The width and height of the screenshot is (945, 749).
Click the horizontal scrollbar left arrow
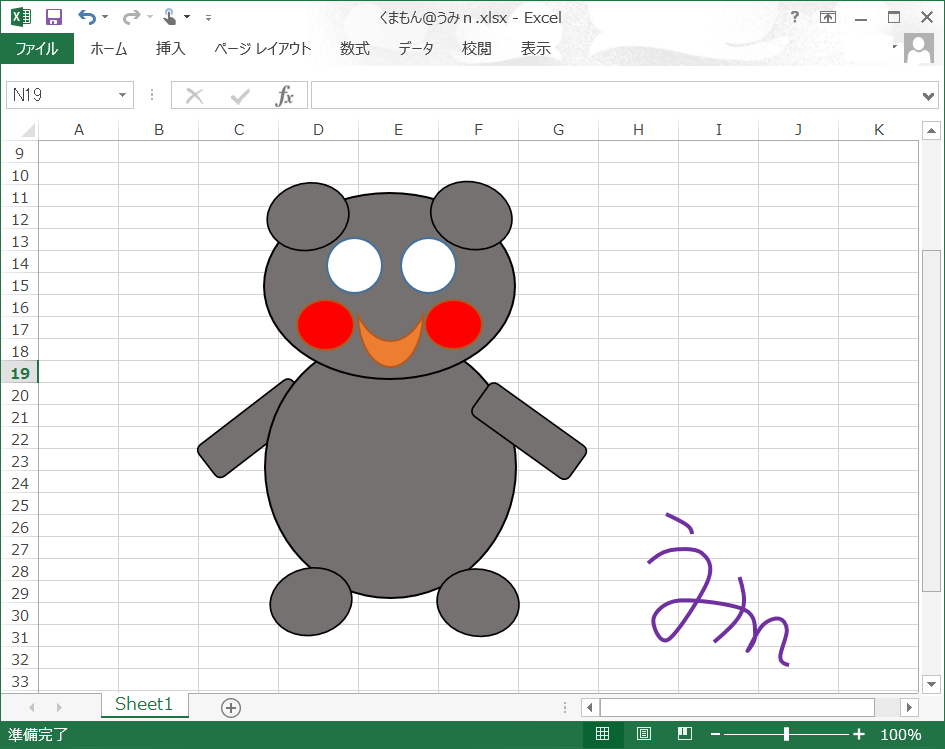click(x=589, y=707)
